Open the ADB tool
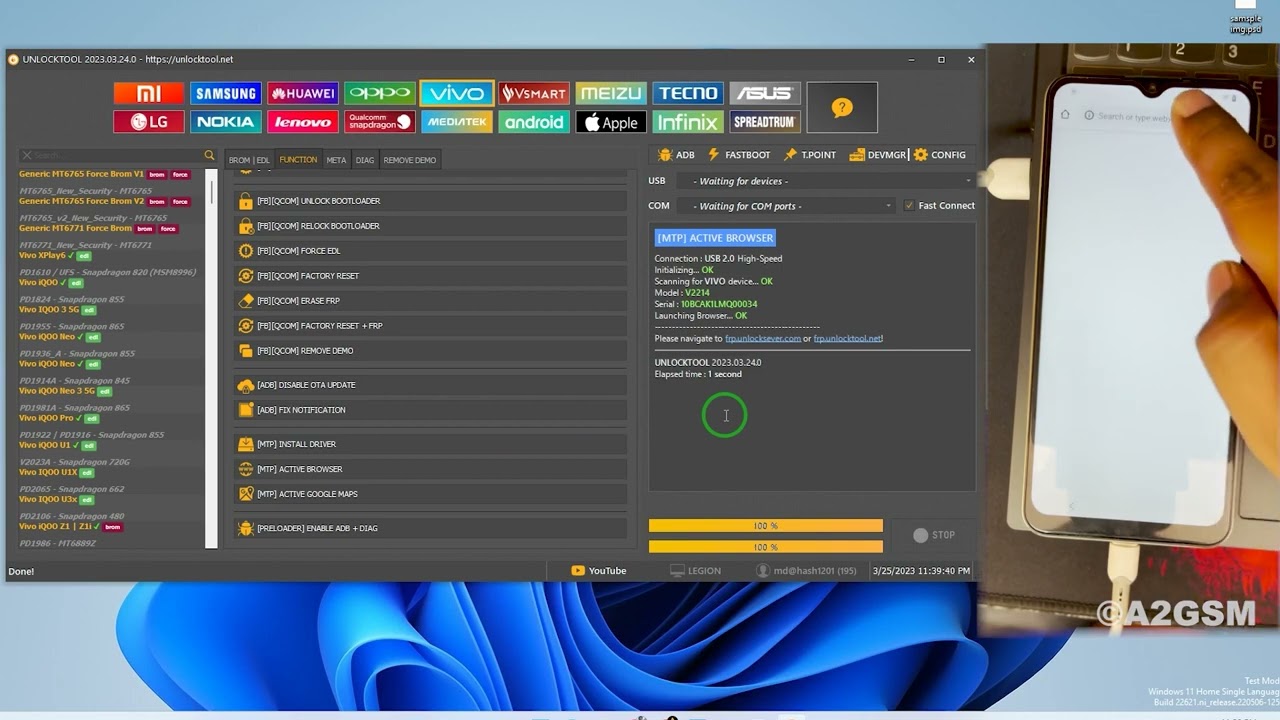This screenshot has width=1280, height=720. click(676, 155)
